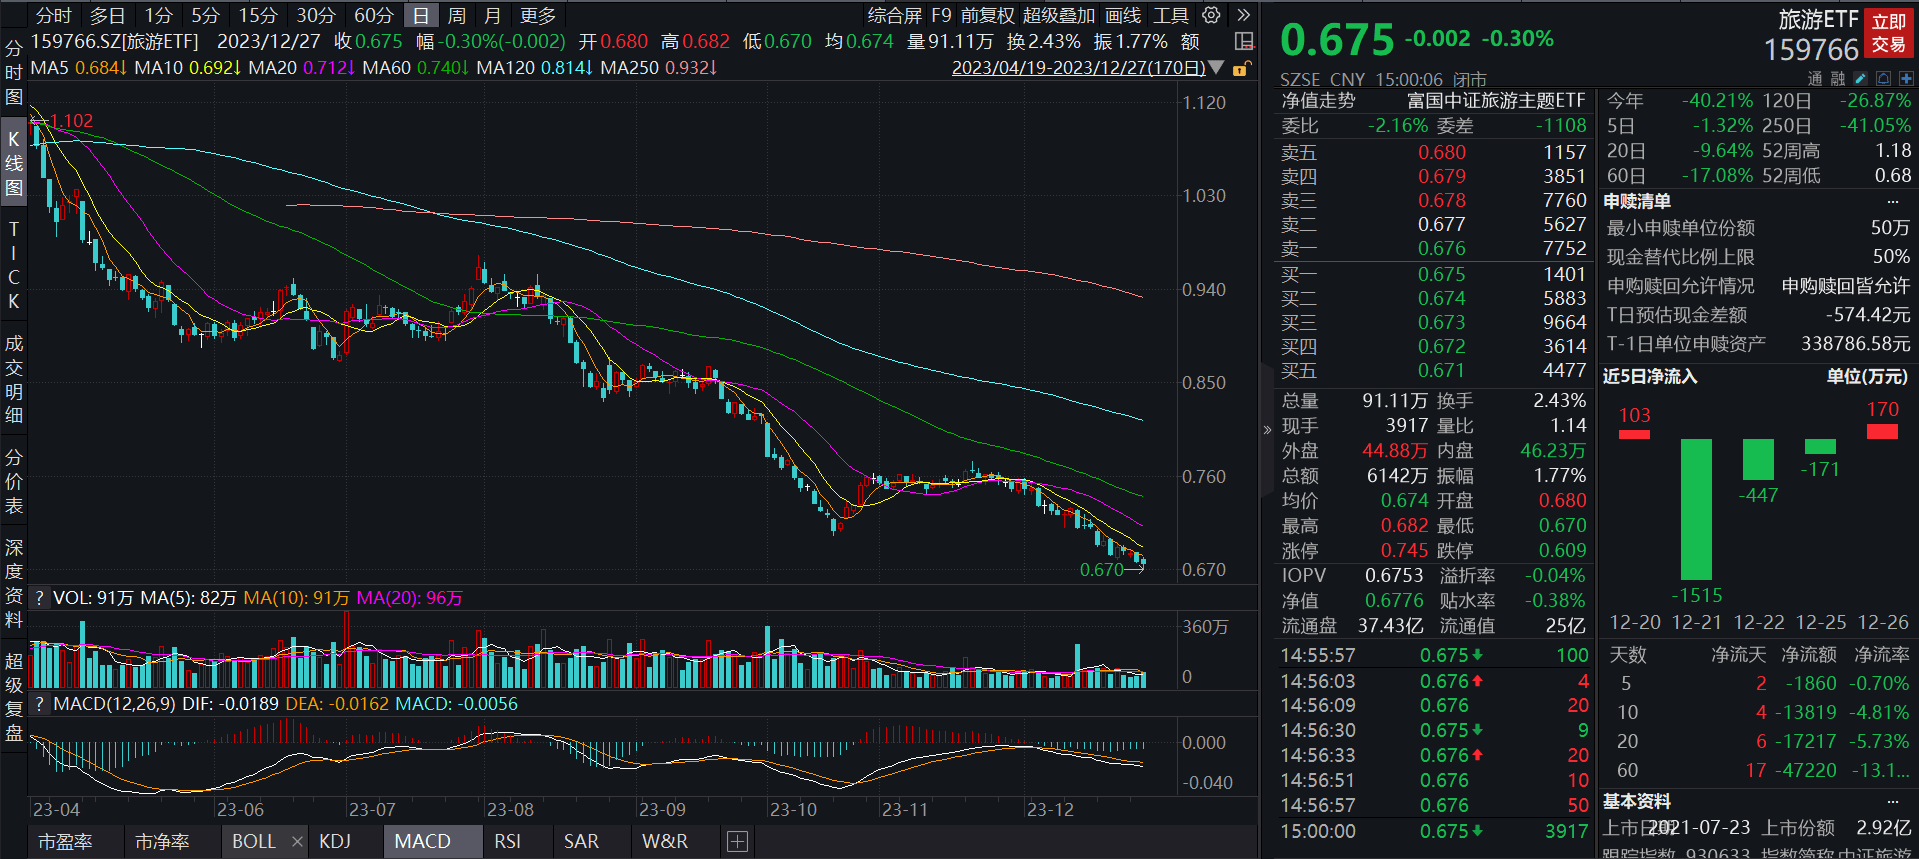Select the 60分 period
Screen dimensions: 1919x859
(x=374, y=15)
